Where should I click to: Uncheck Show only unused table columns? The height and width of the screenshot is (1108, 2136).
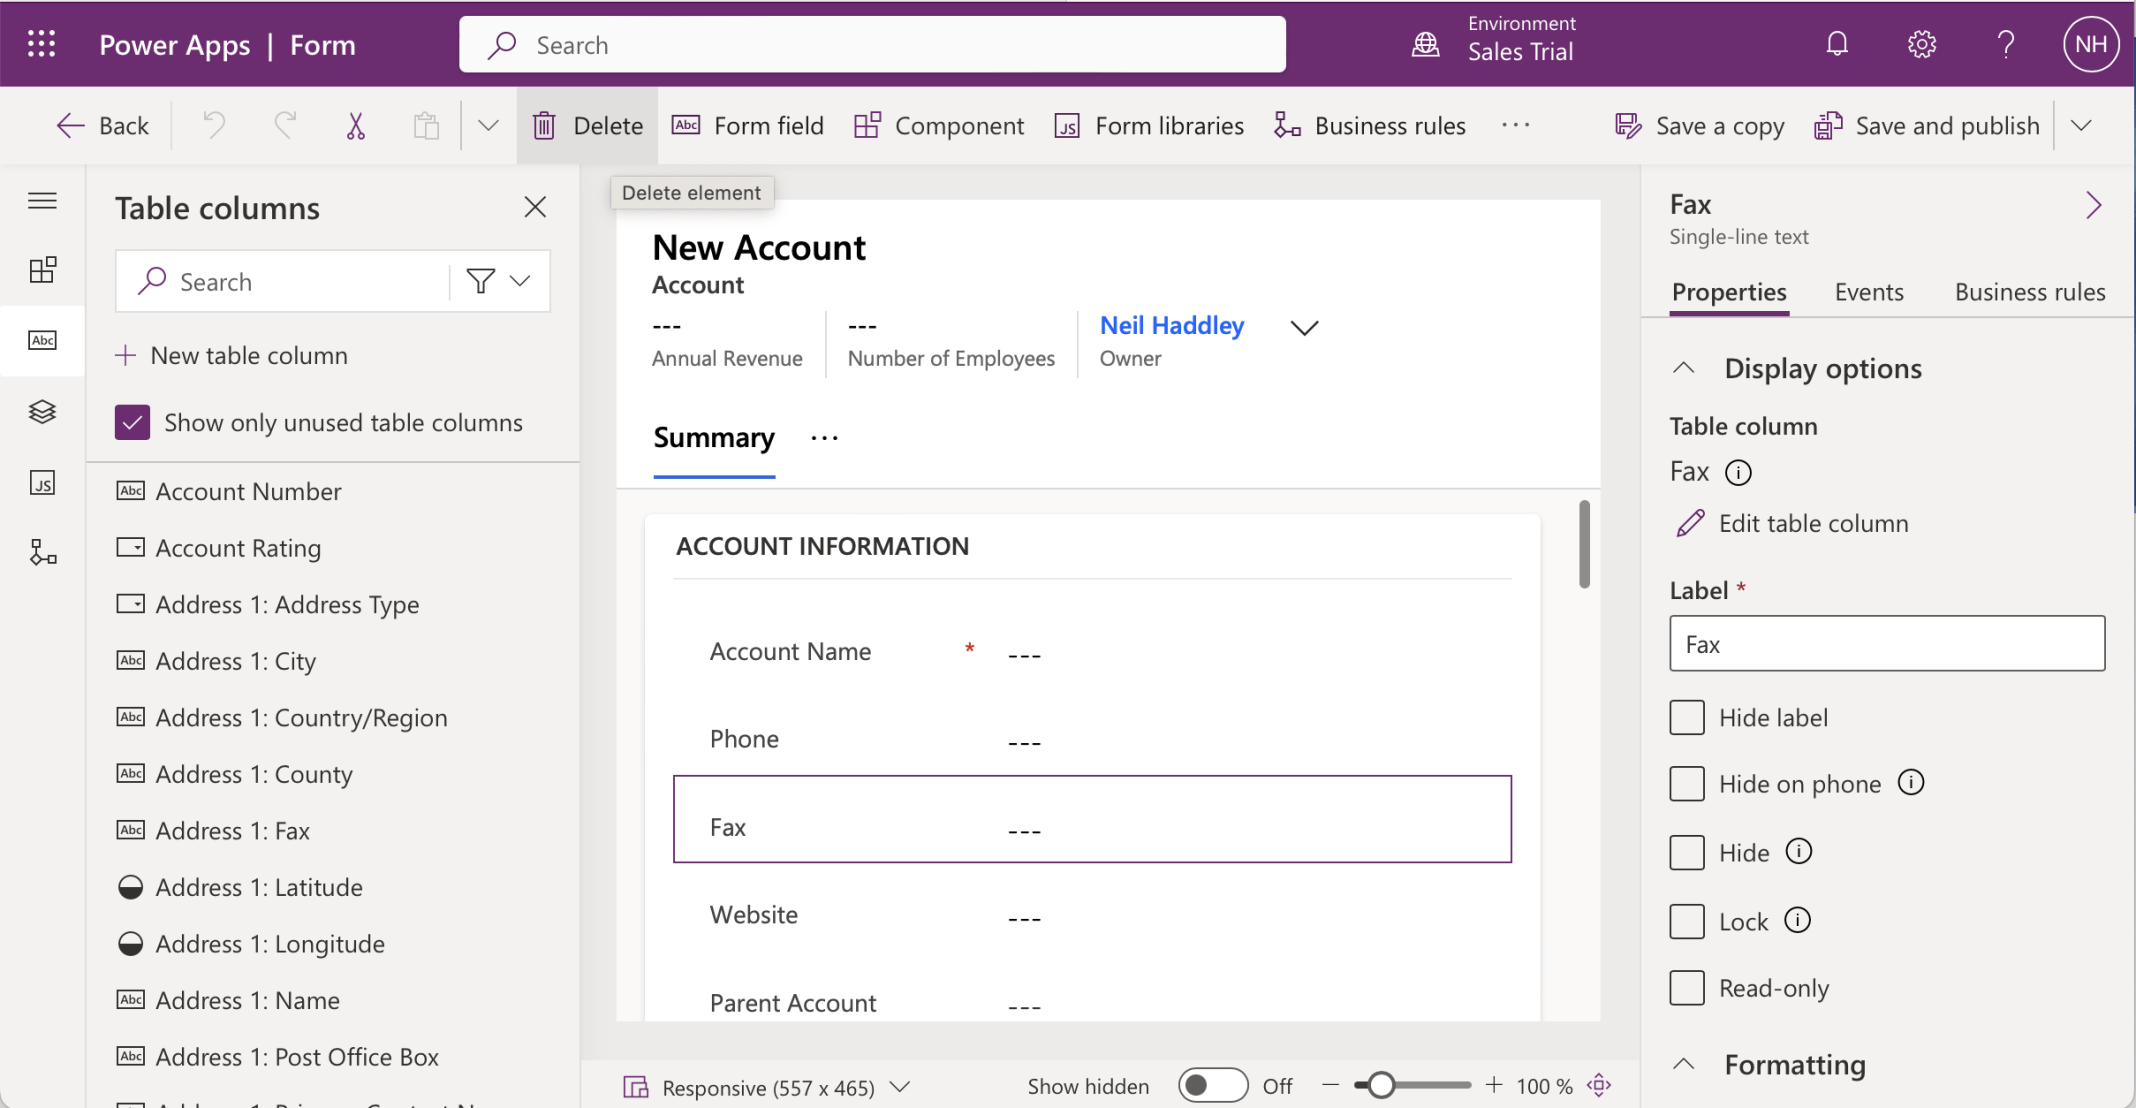[133, 423]
